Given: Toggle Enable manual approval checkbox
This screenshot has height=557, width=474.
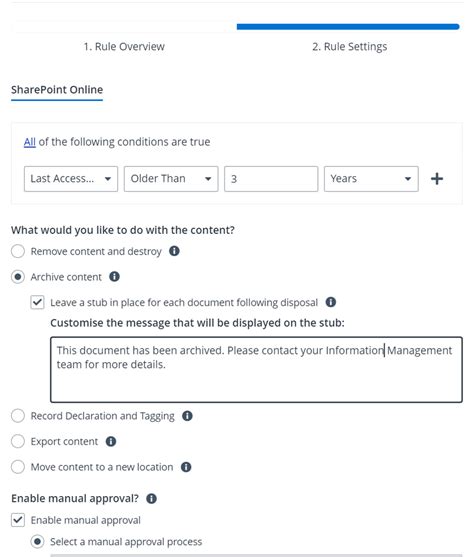Looking at the screenshot, I should click(x=18, y=520).
